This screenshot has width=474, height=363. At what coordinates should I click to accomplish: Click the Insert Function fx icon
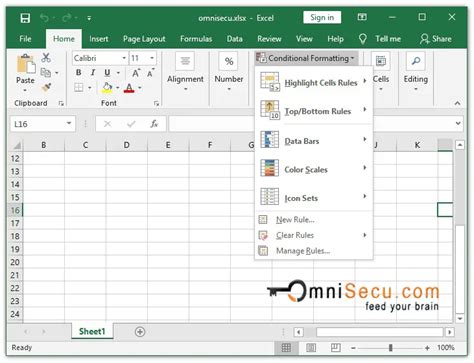(x=154, y=124)
